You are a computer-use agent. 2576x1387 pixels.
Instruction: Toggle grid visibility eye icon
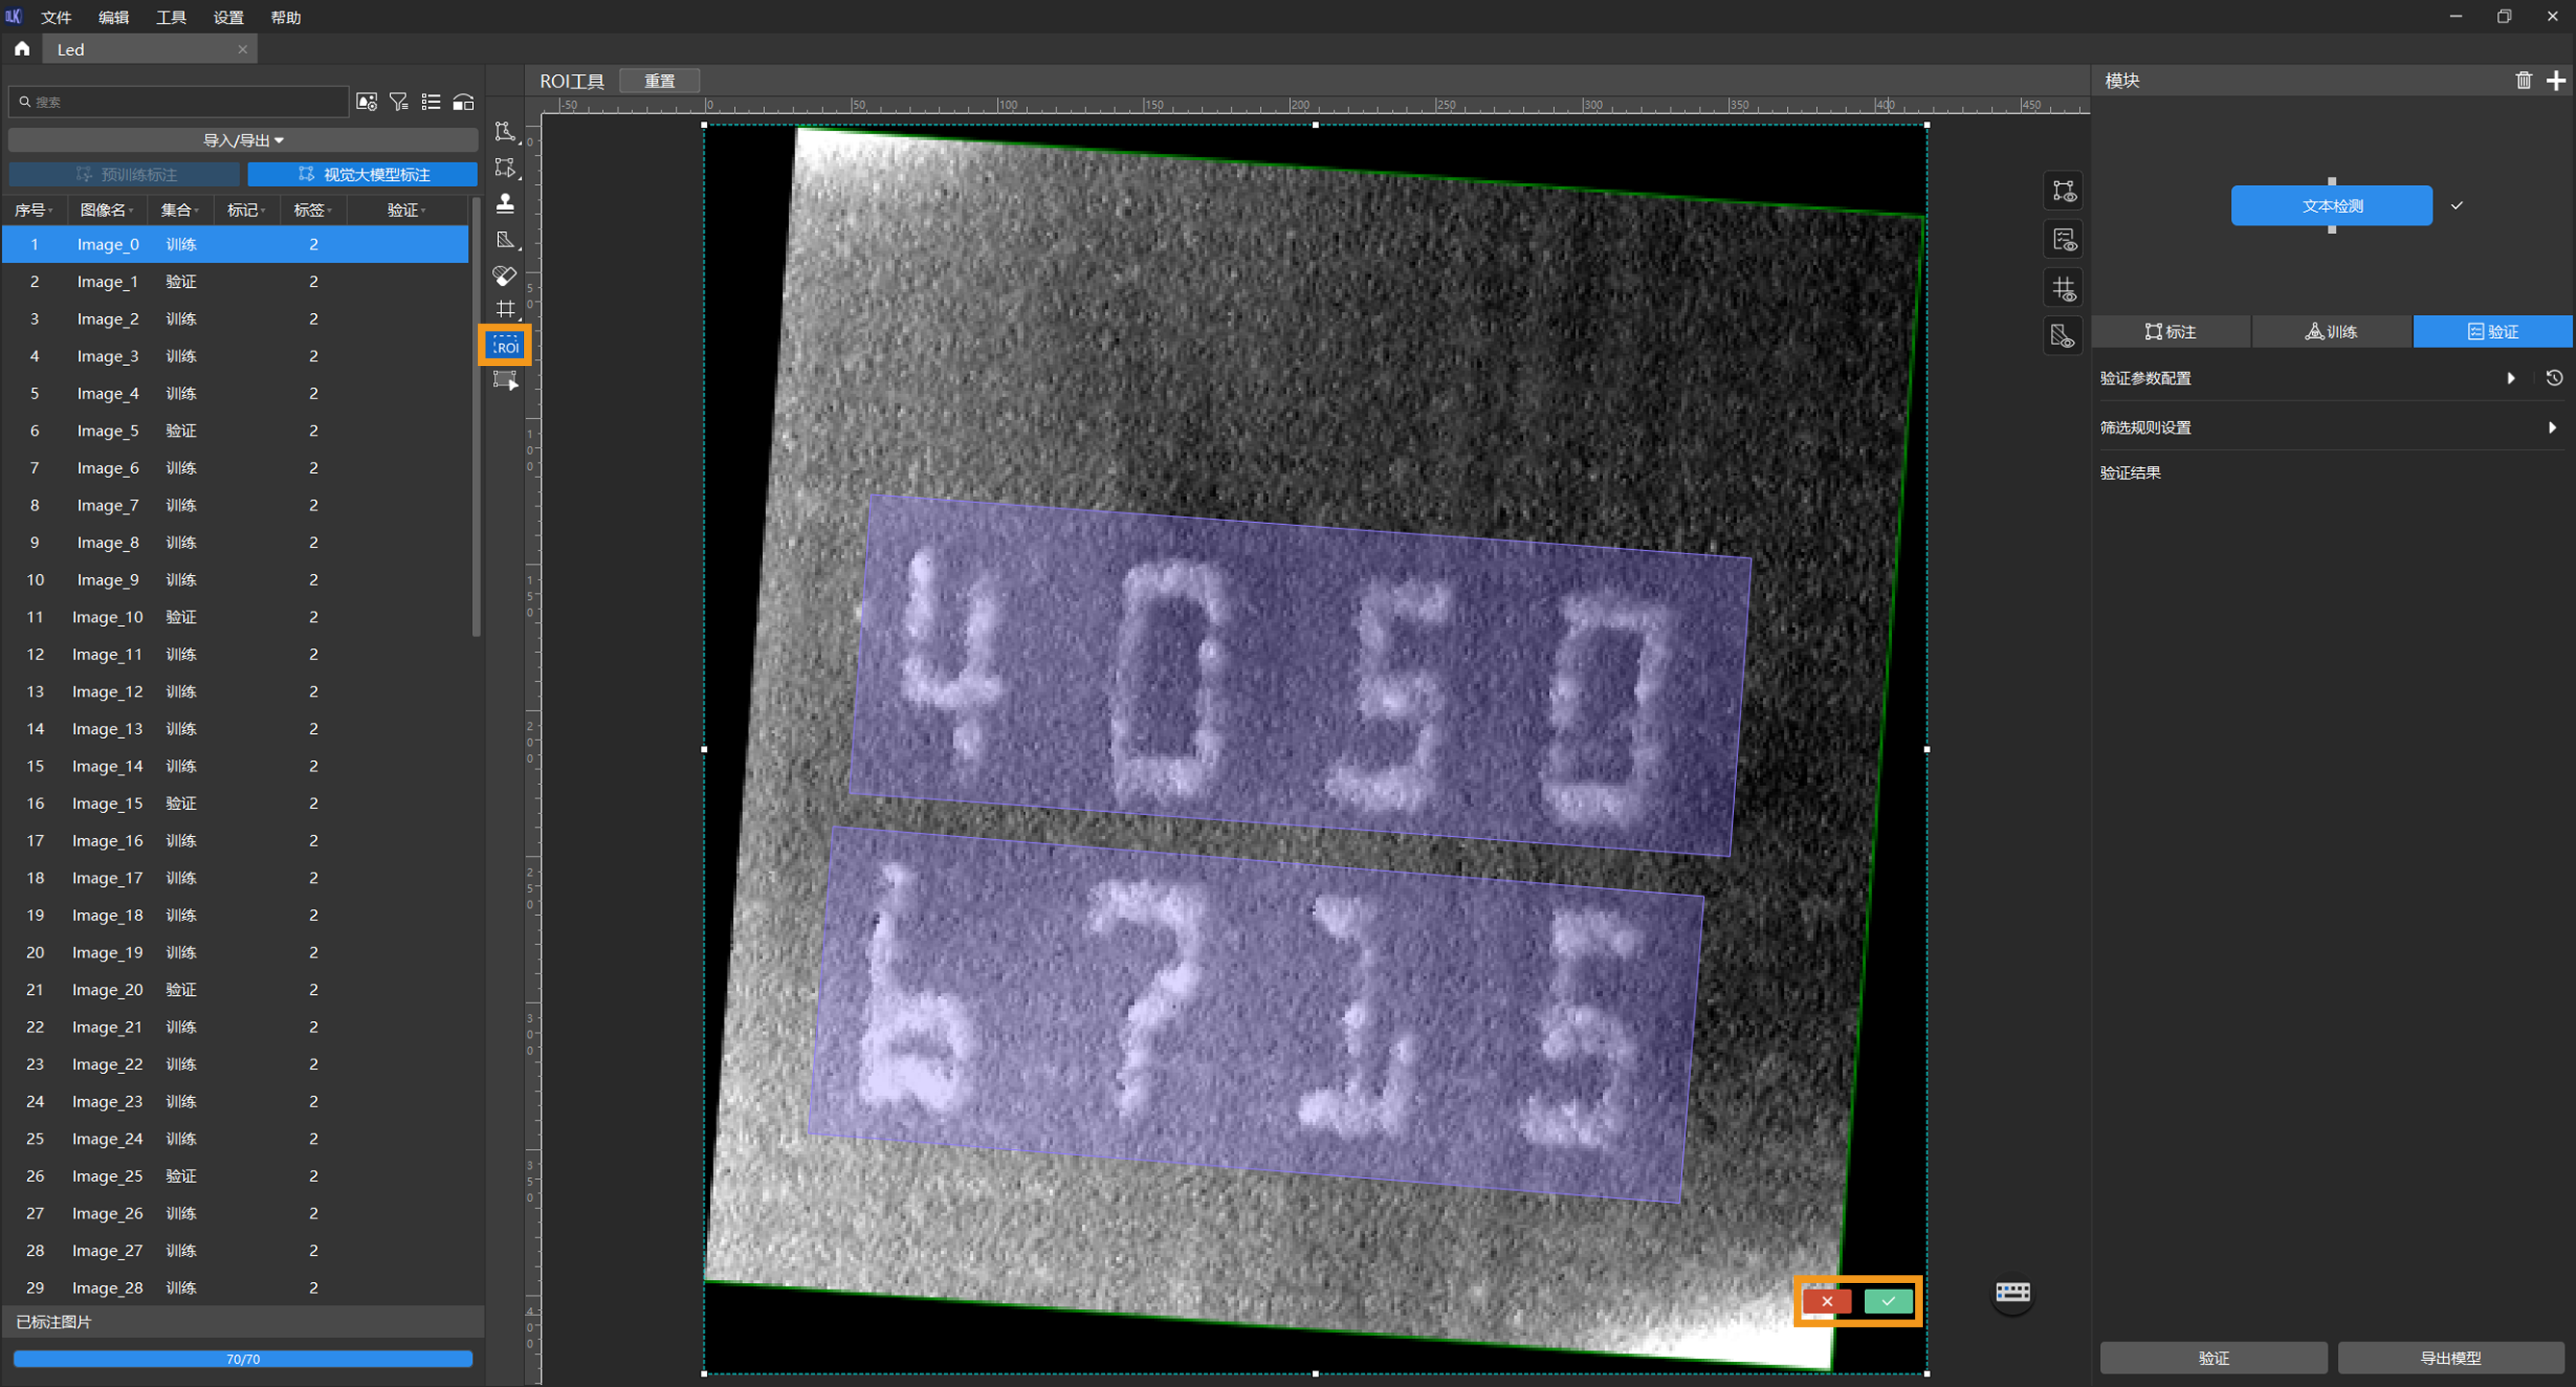[x=2064, y=288]
